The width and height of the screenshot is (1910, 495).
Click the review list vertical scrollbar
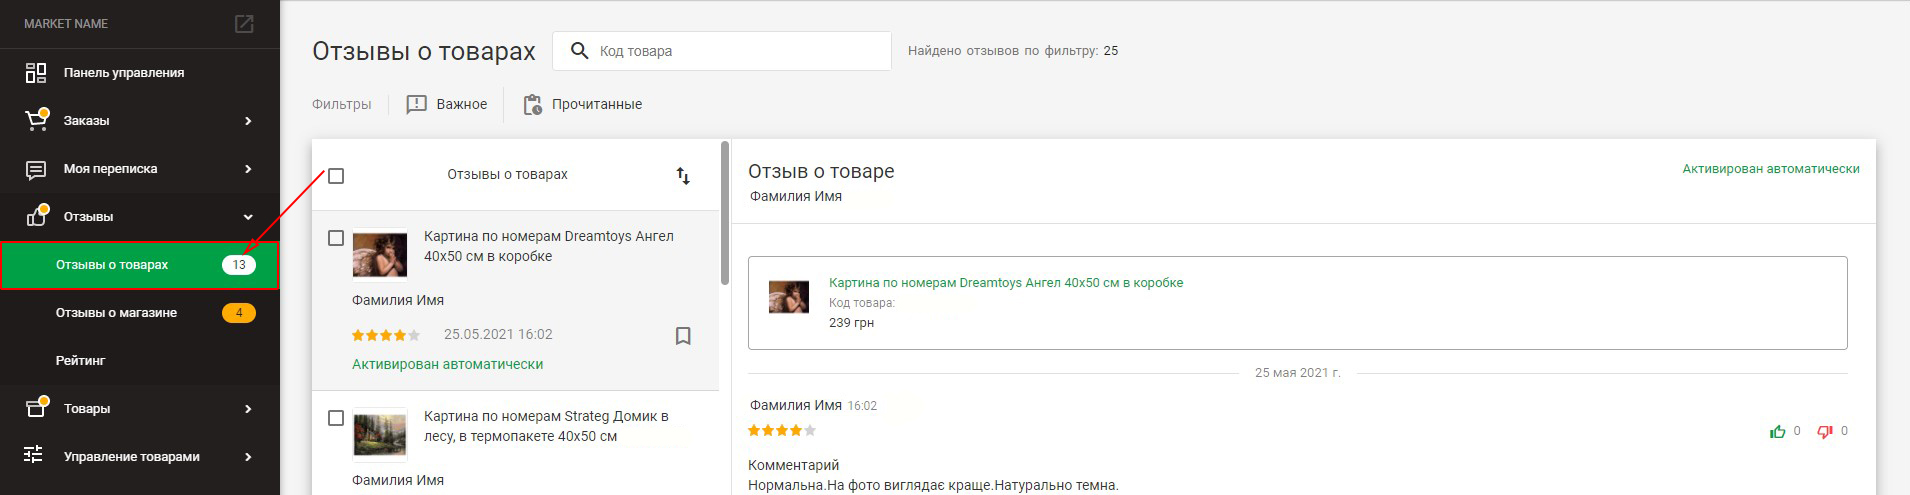point(725,213)
